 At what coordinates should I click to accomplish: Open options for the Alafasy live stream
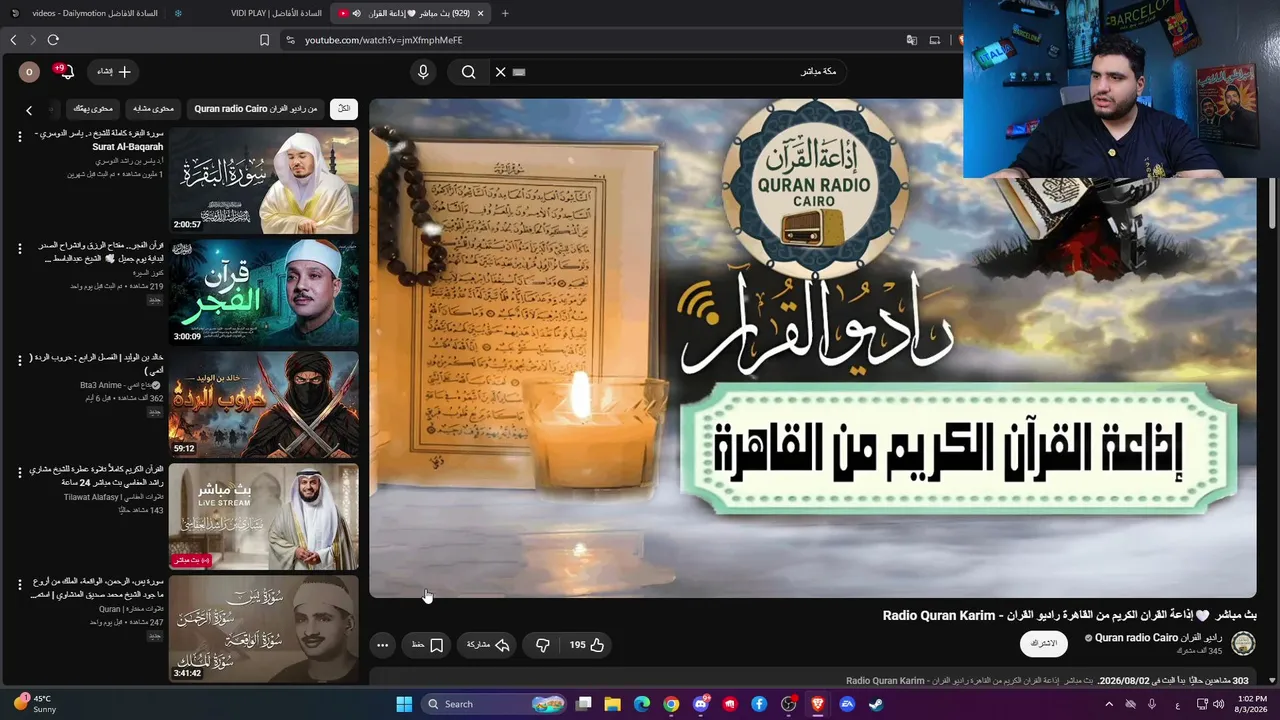coord(19,473)
